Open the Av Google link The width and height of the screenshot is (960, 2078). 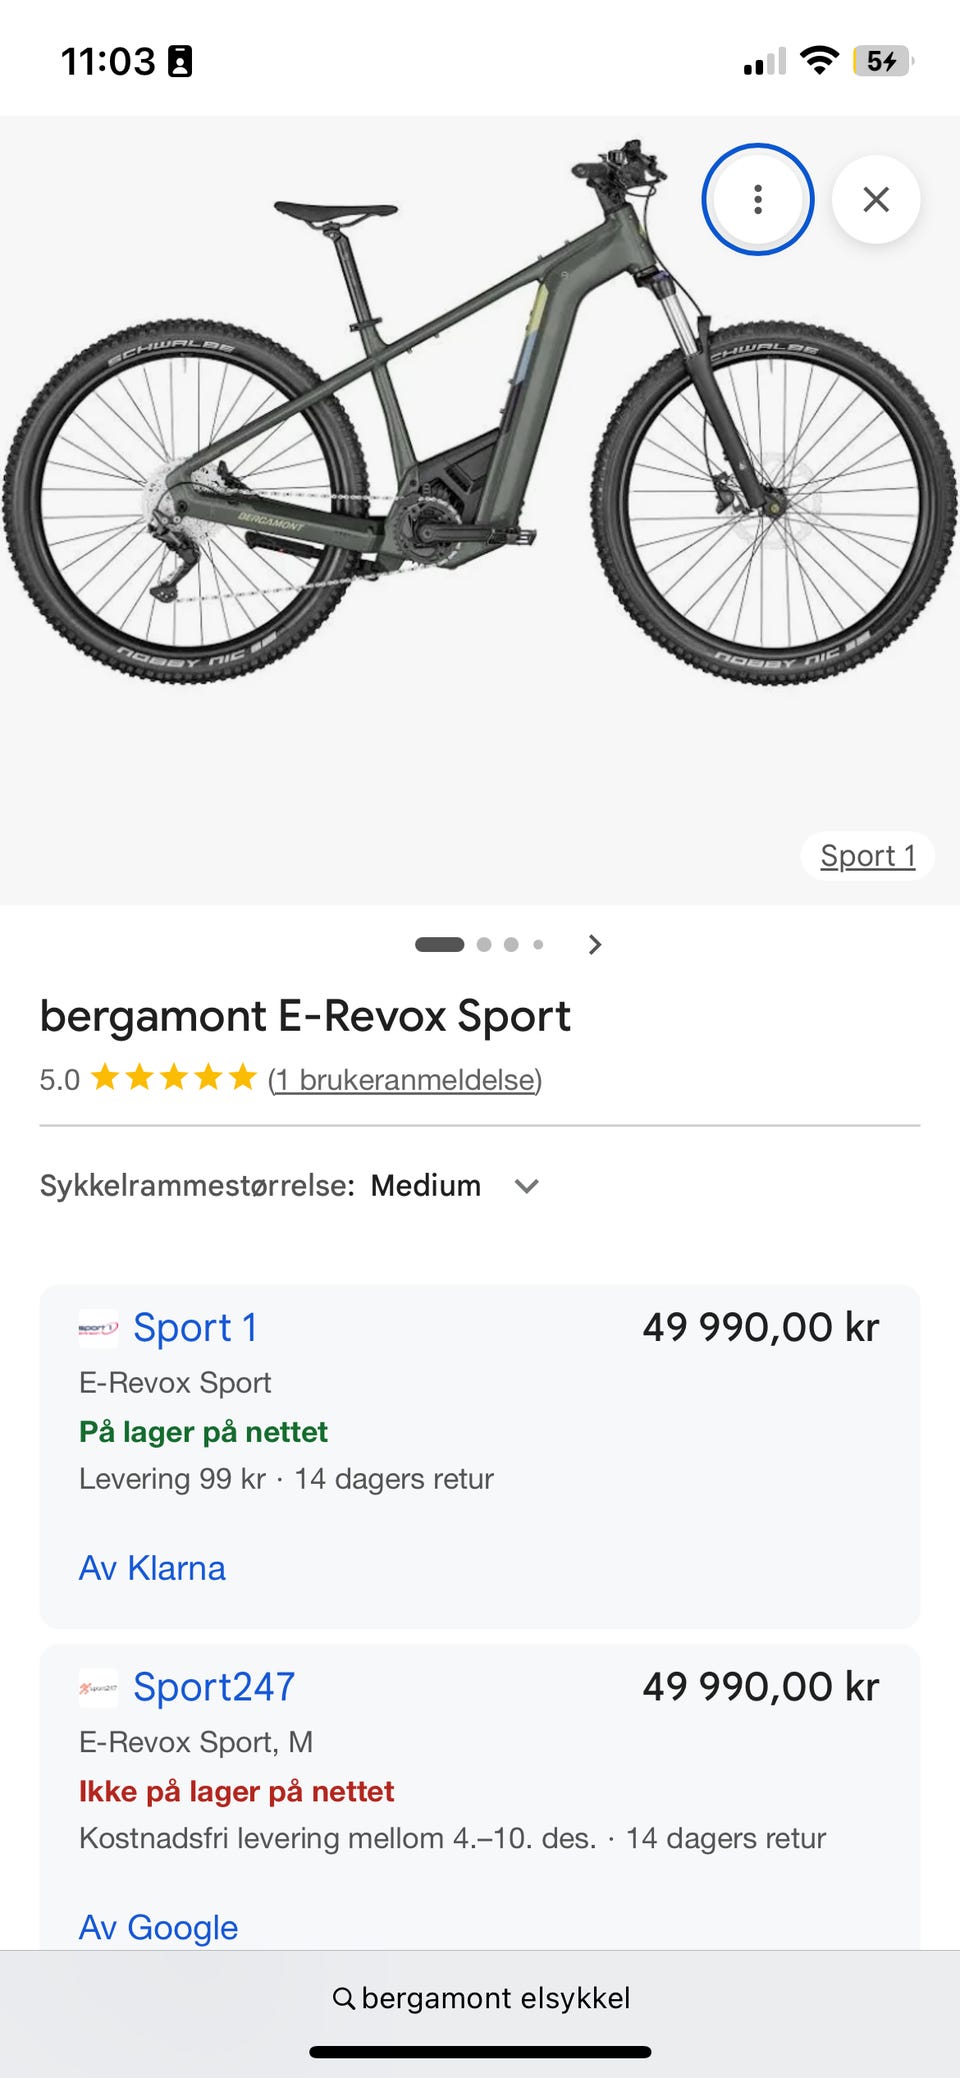pos(158,1927)
